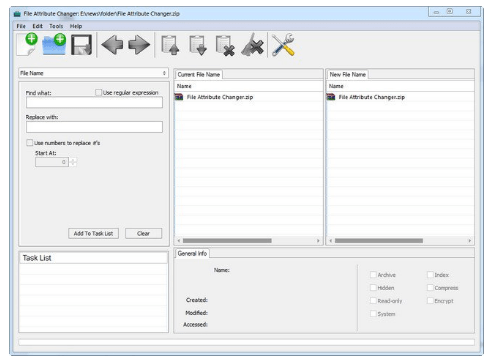Click the Replace with text field
This screenshot has height=363, width=492.
(94, 127)
